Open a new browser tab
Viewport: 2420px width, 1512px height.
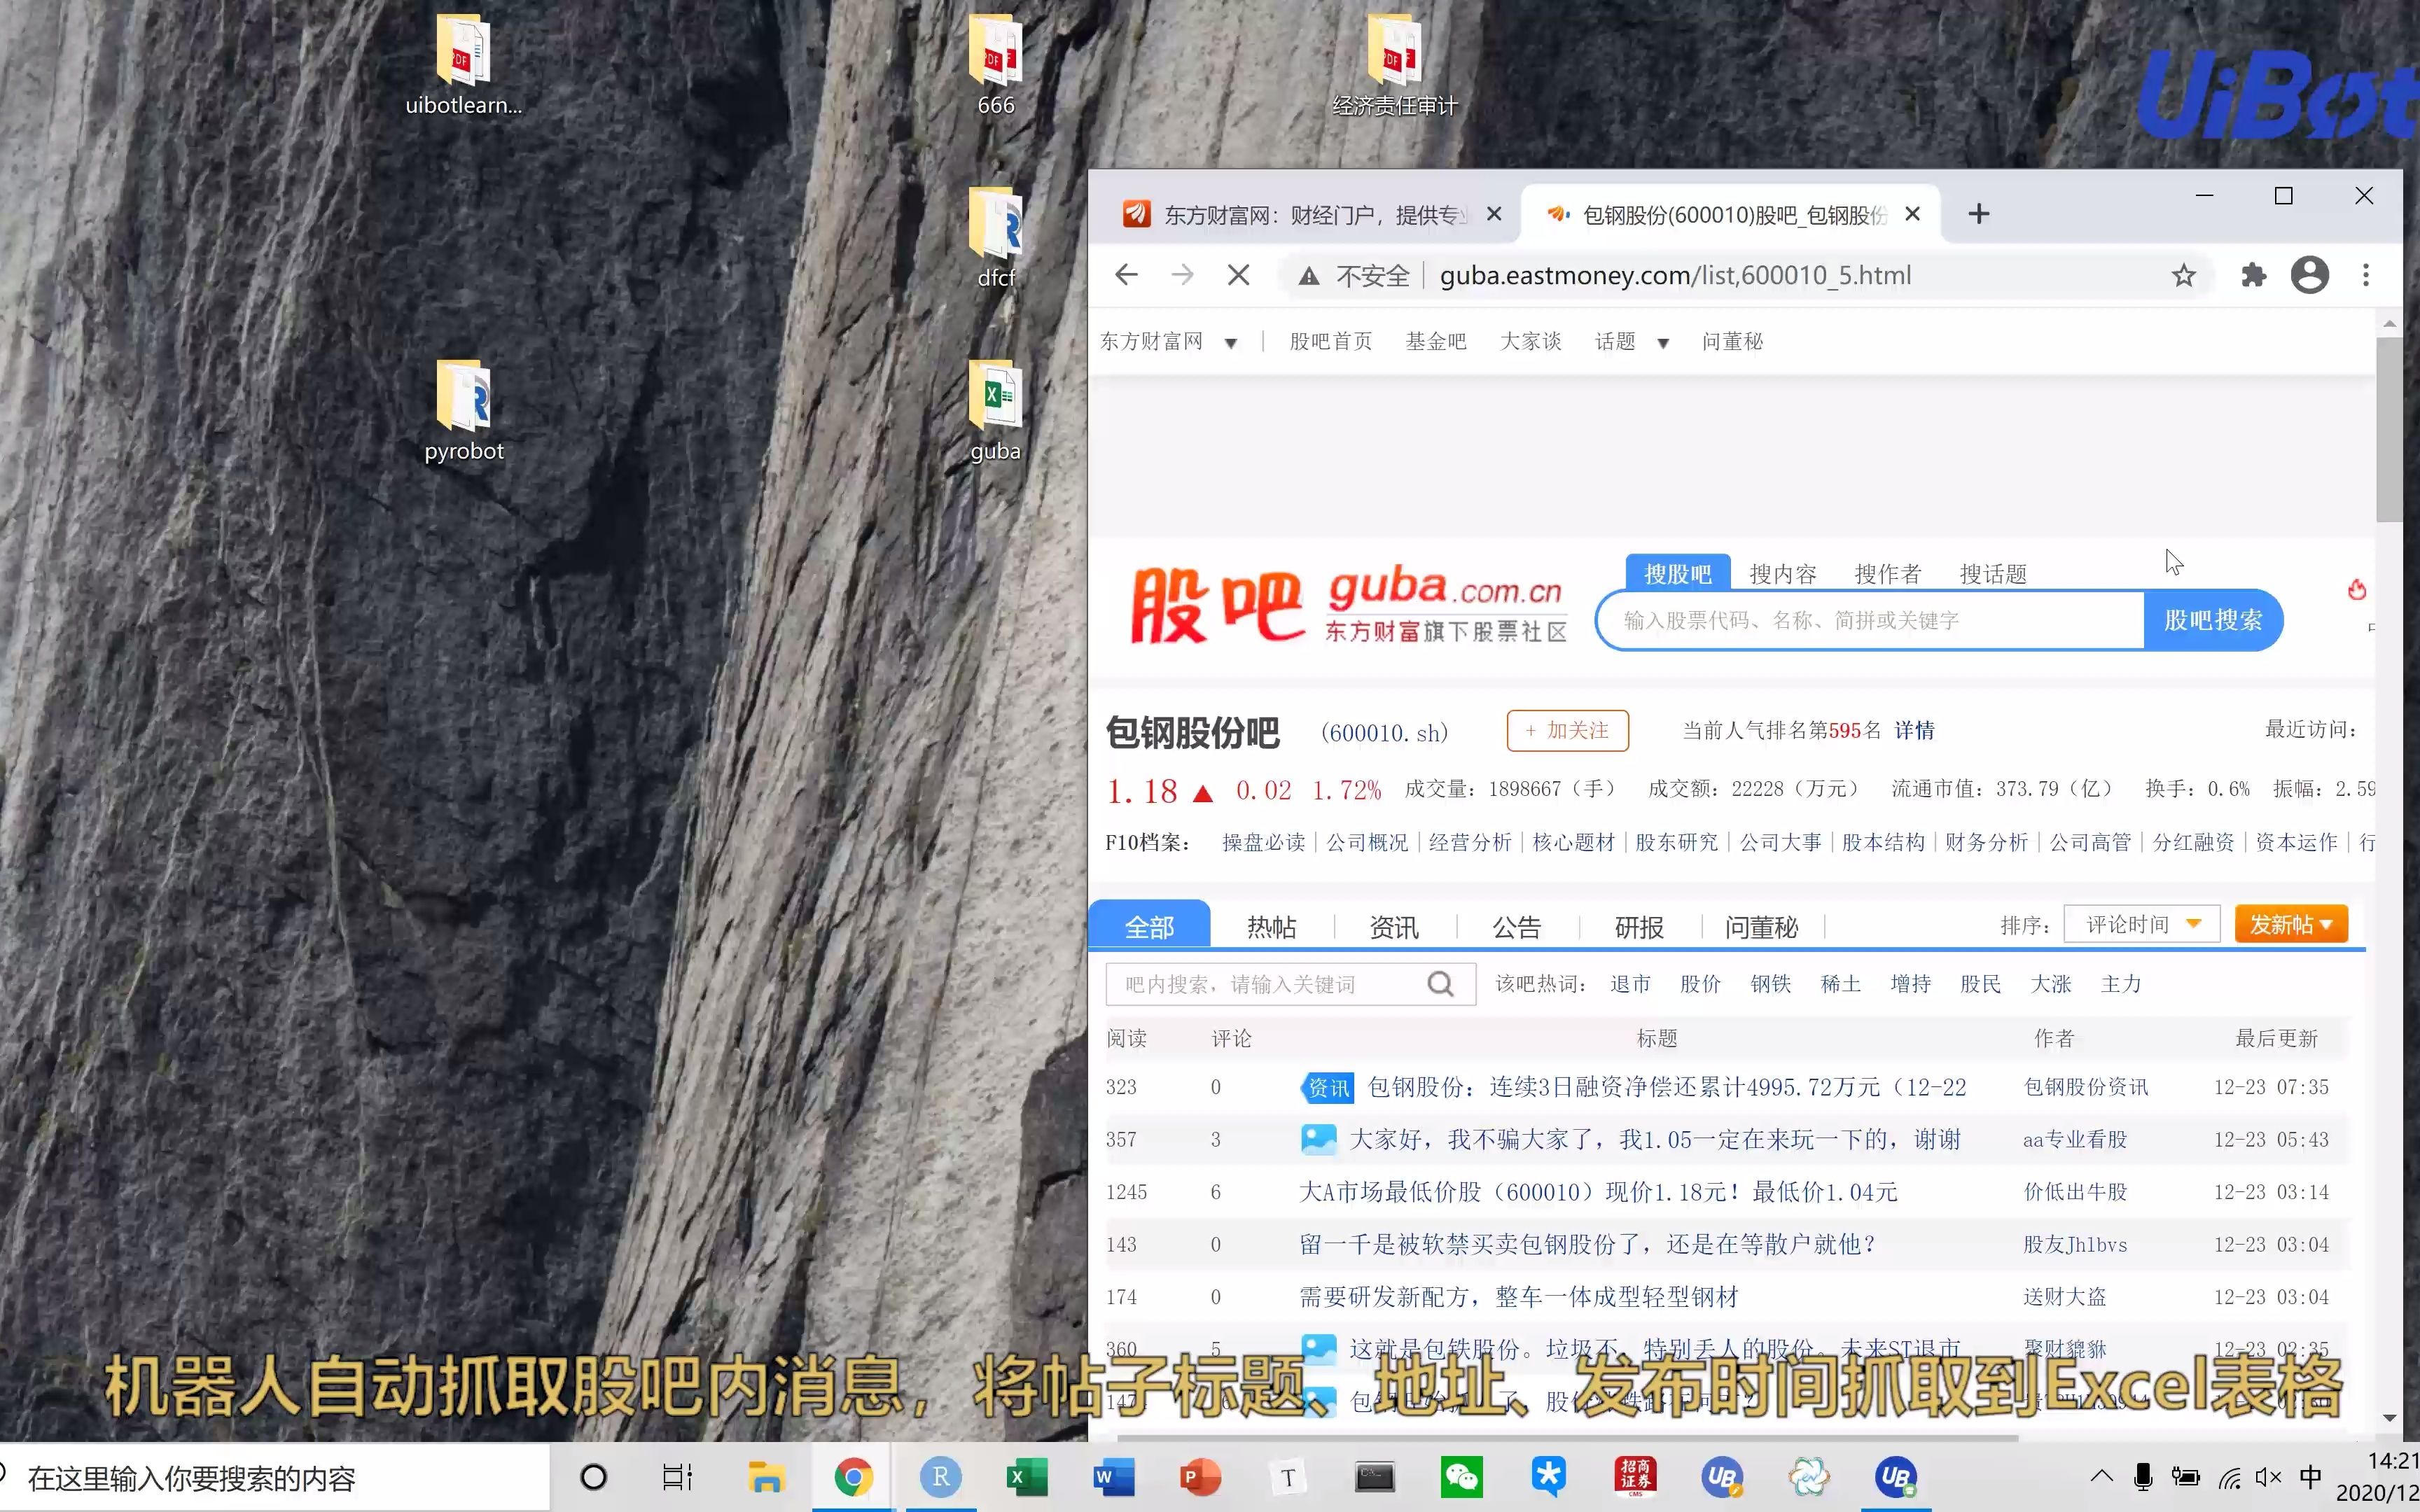[1978, 214]
